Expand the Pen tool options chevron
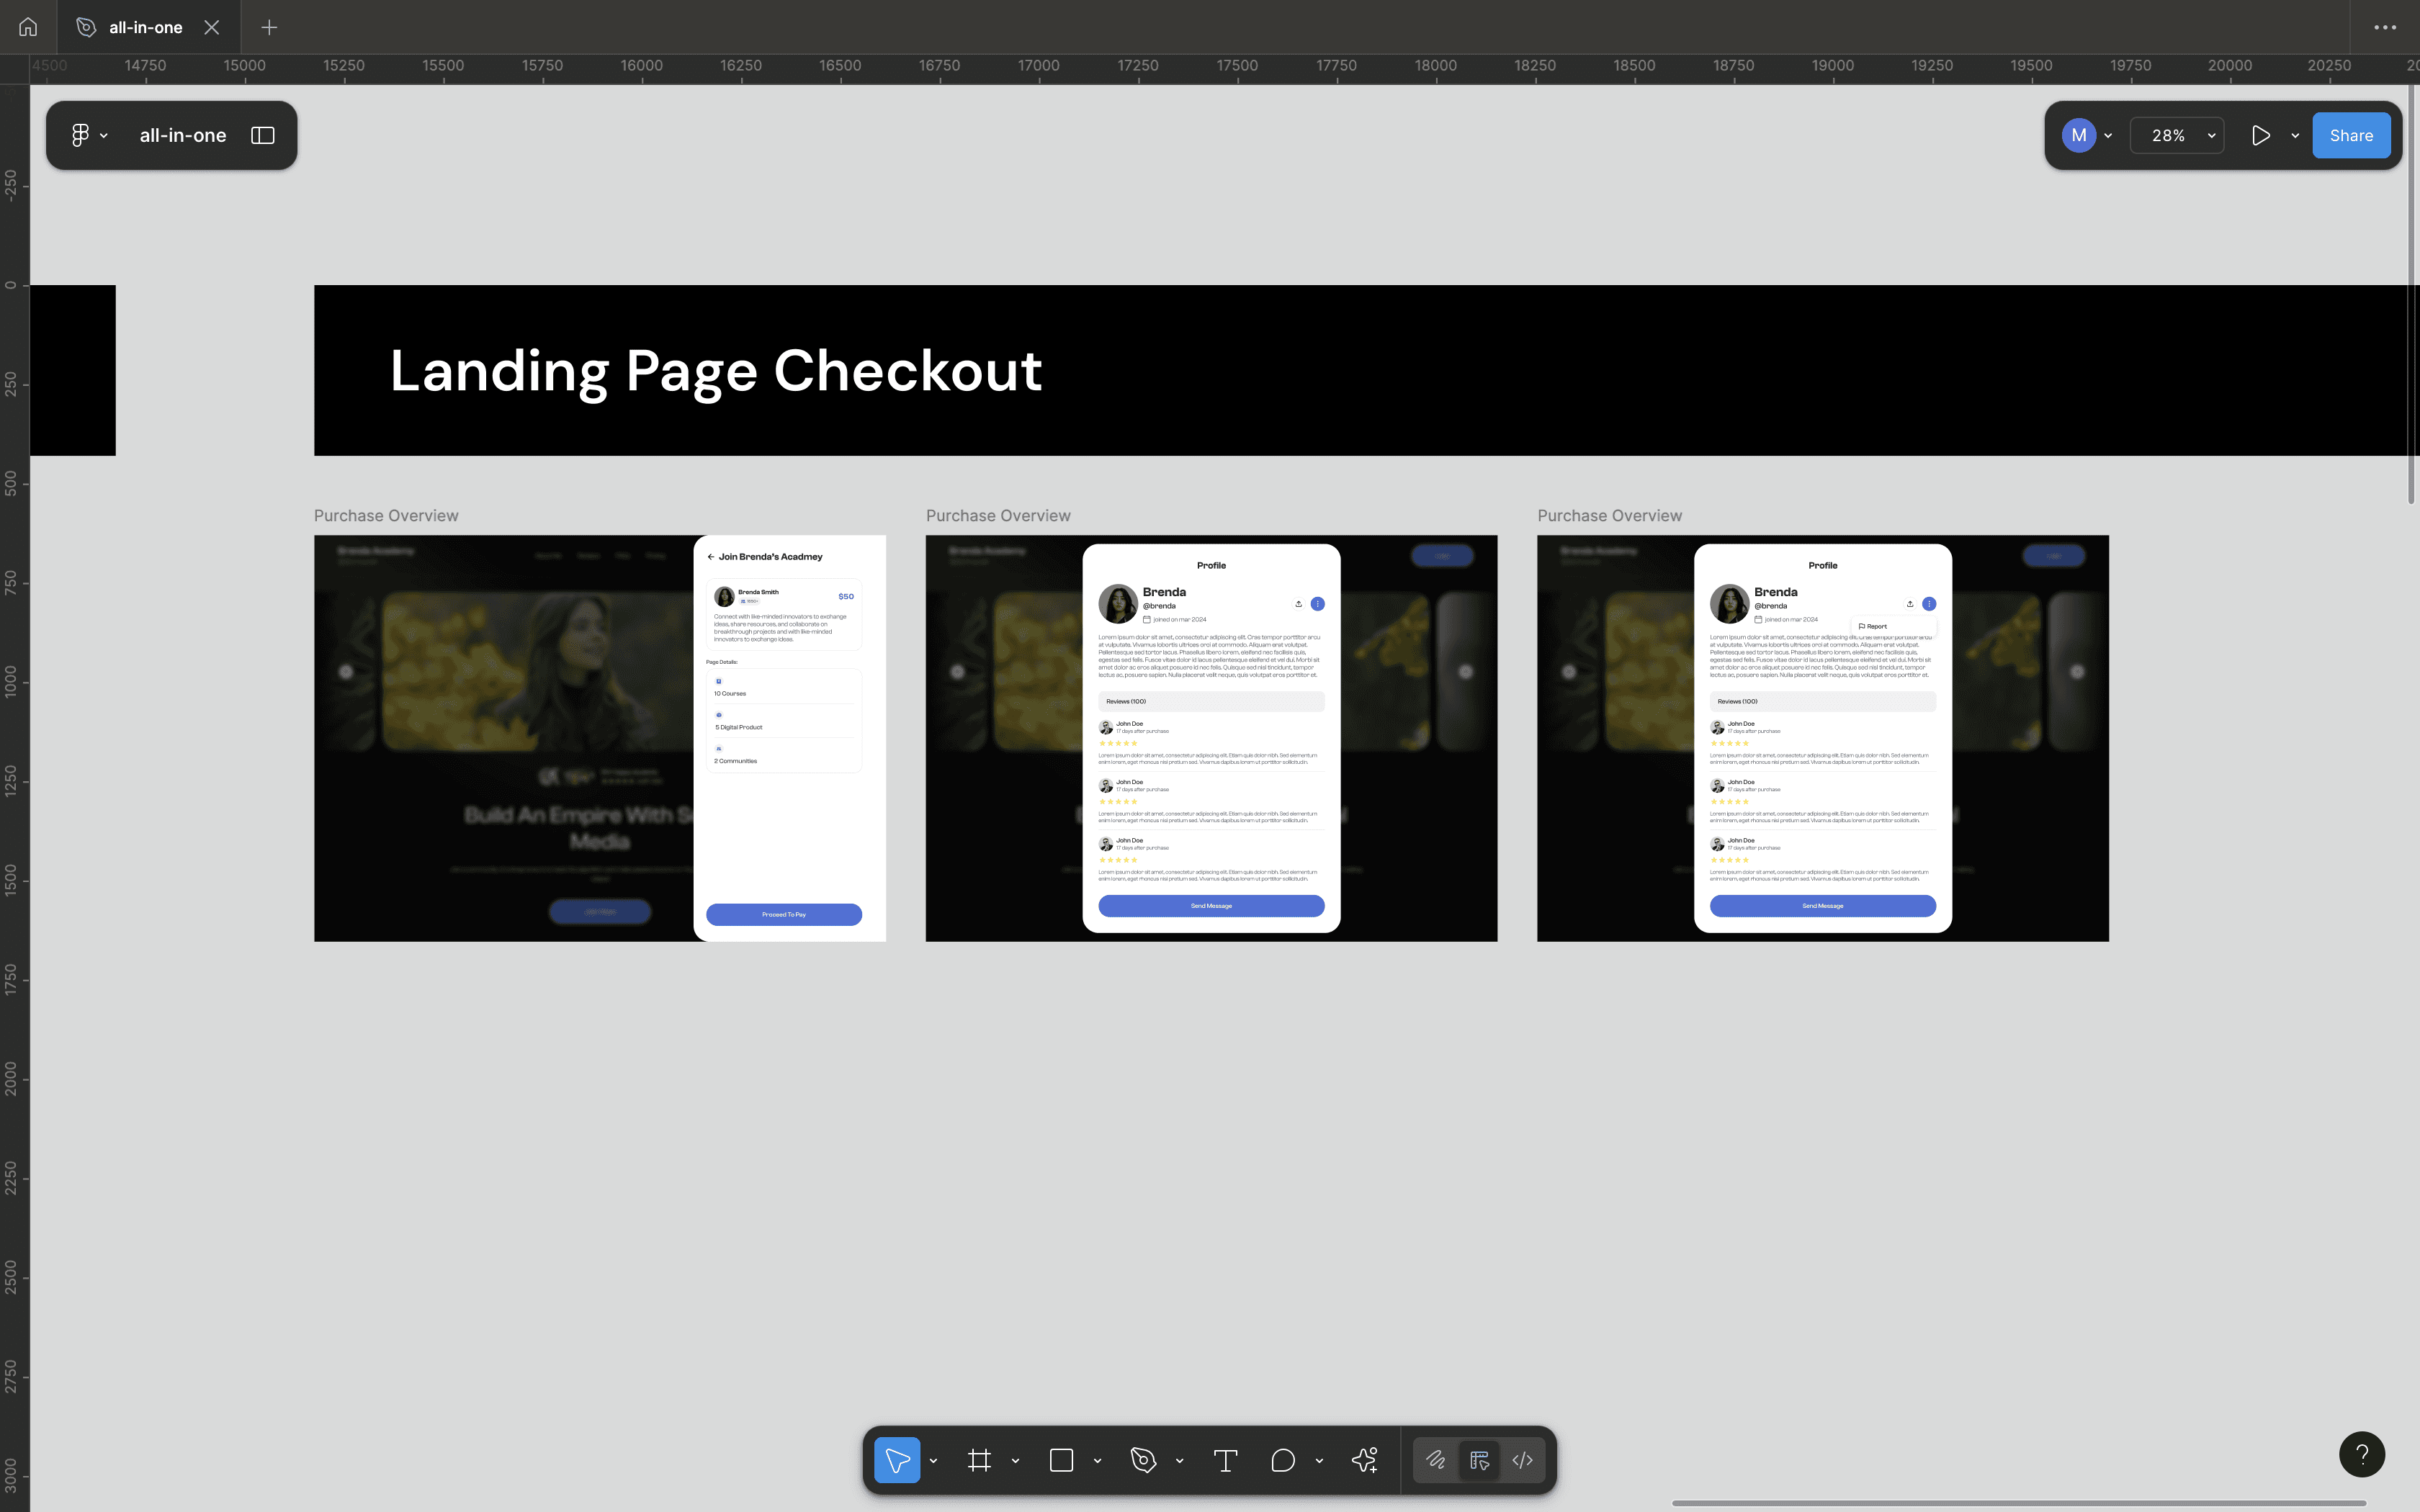The height and width of the screenshot is (1512, 2420). pos(1179,1461)
